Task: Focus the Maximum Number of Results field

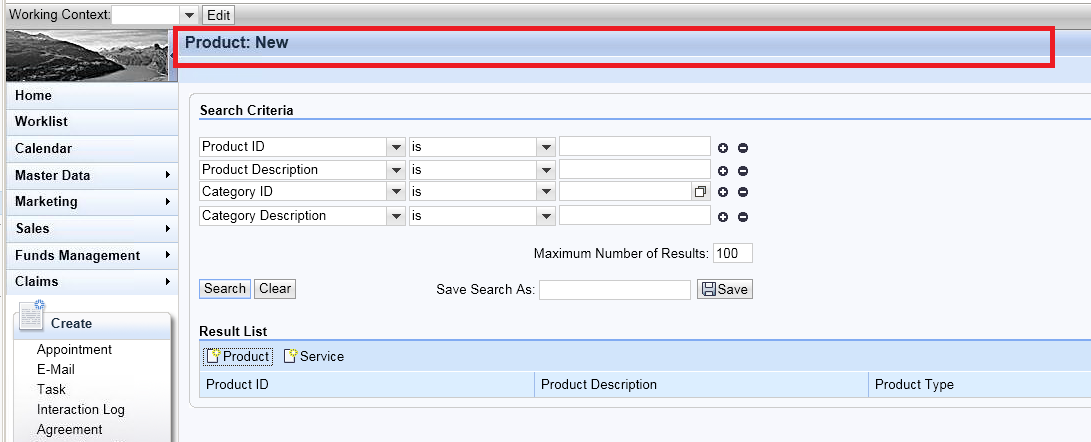Action: tap(733, 253)
